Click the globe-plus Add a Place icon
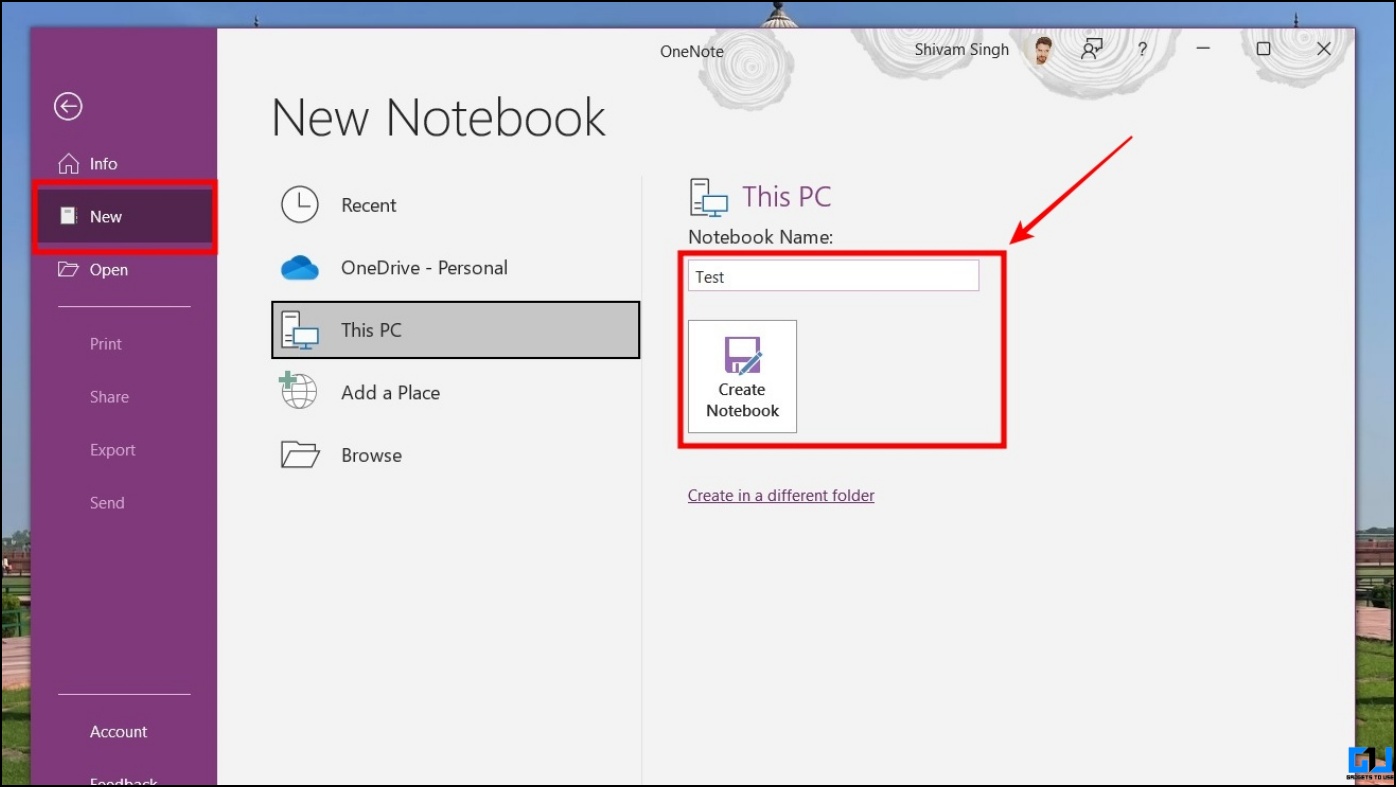 point(298,391)
